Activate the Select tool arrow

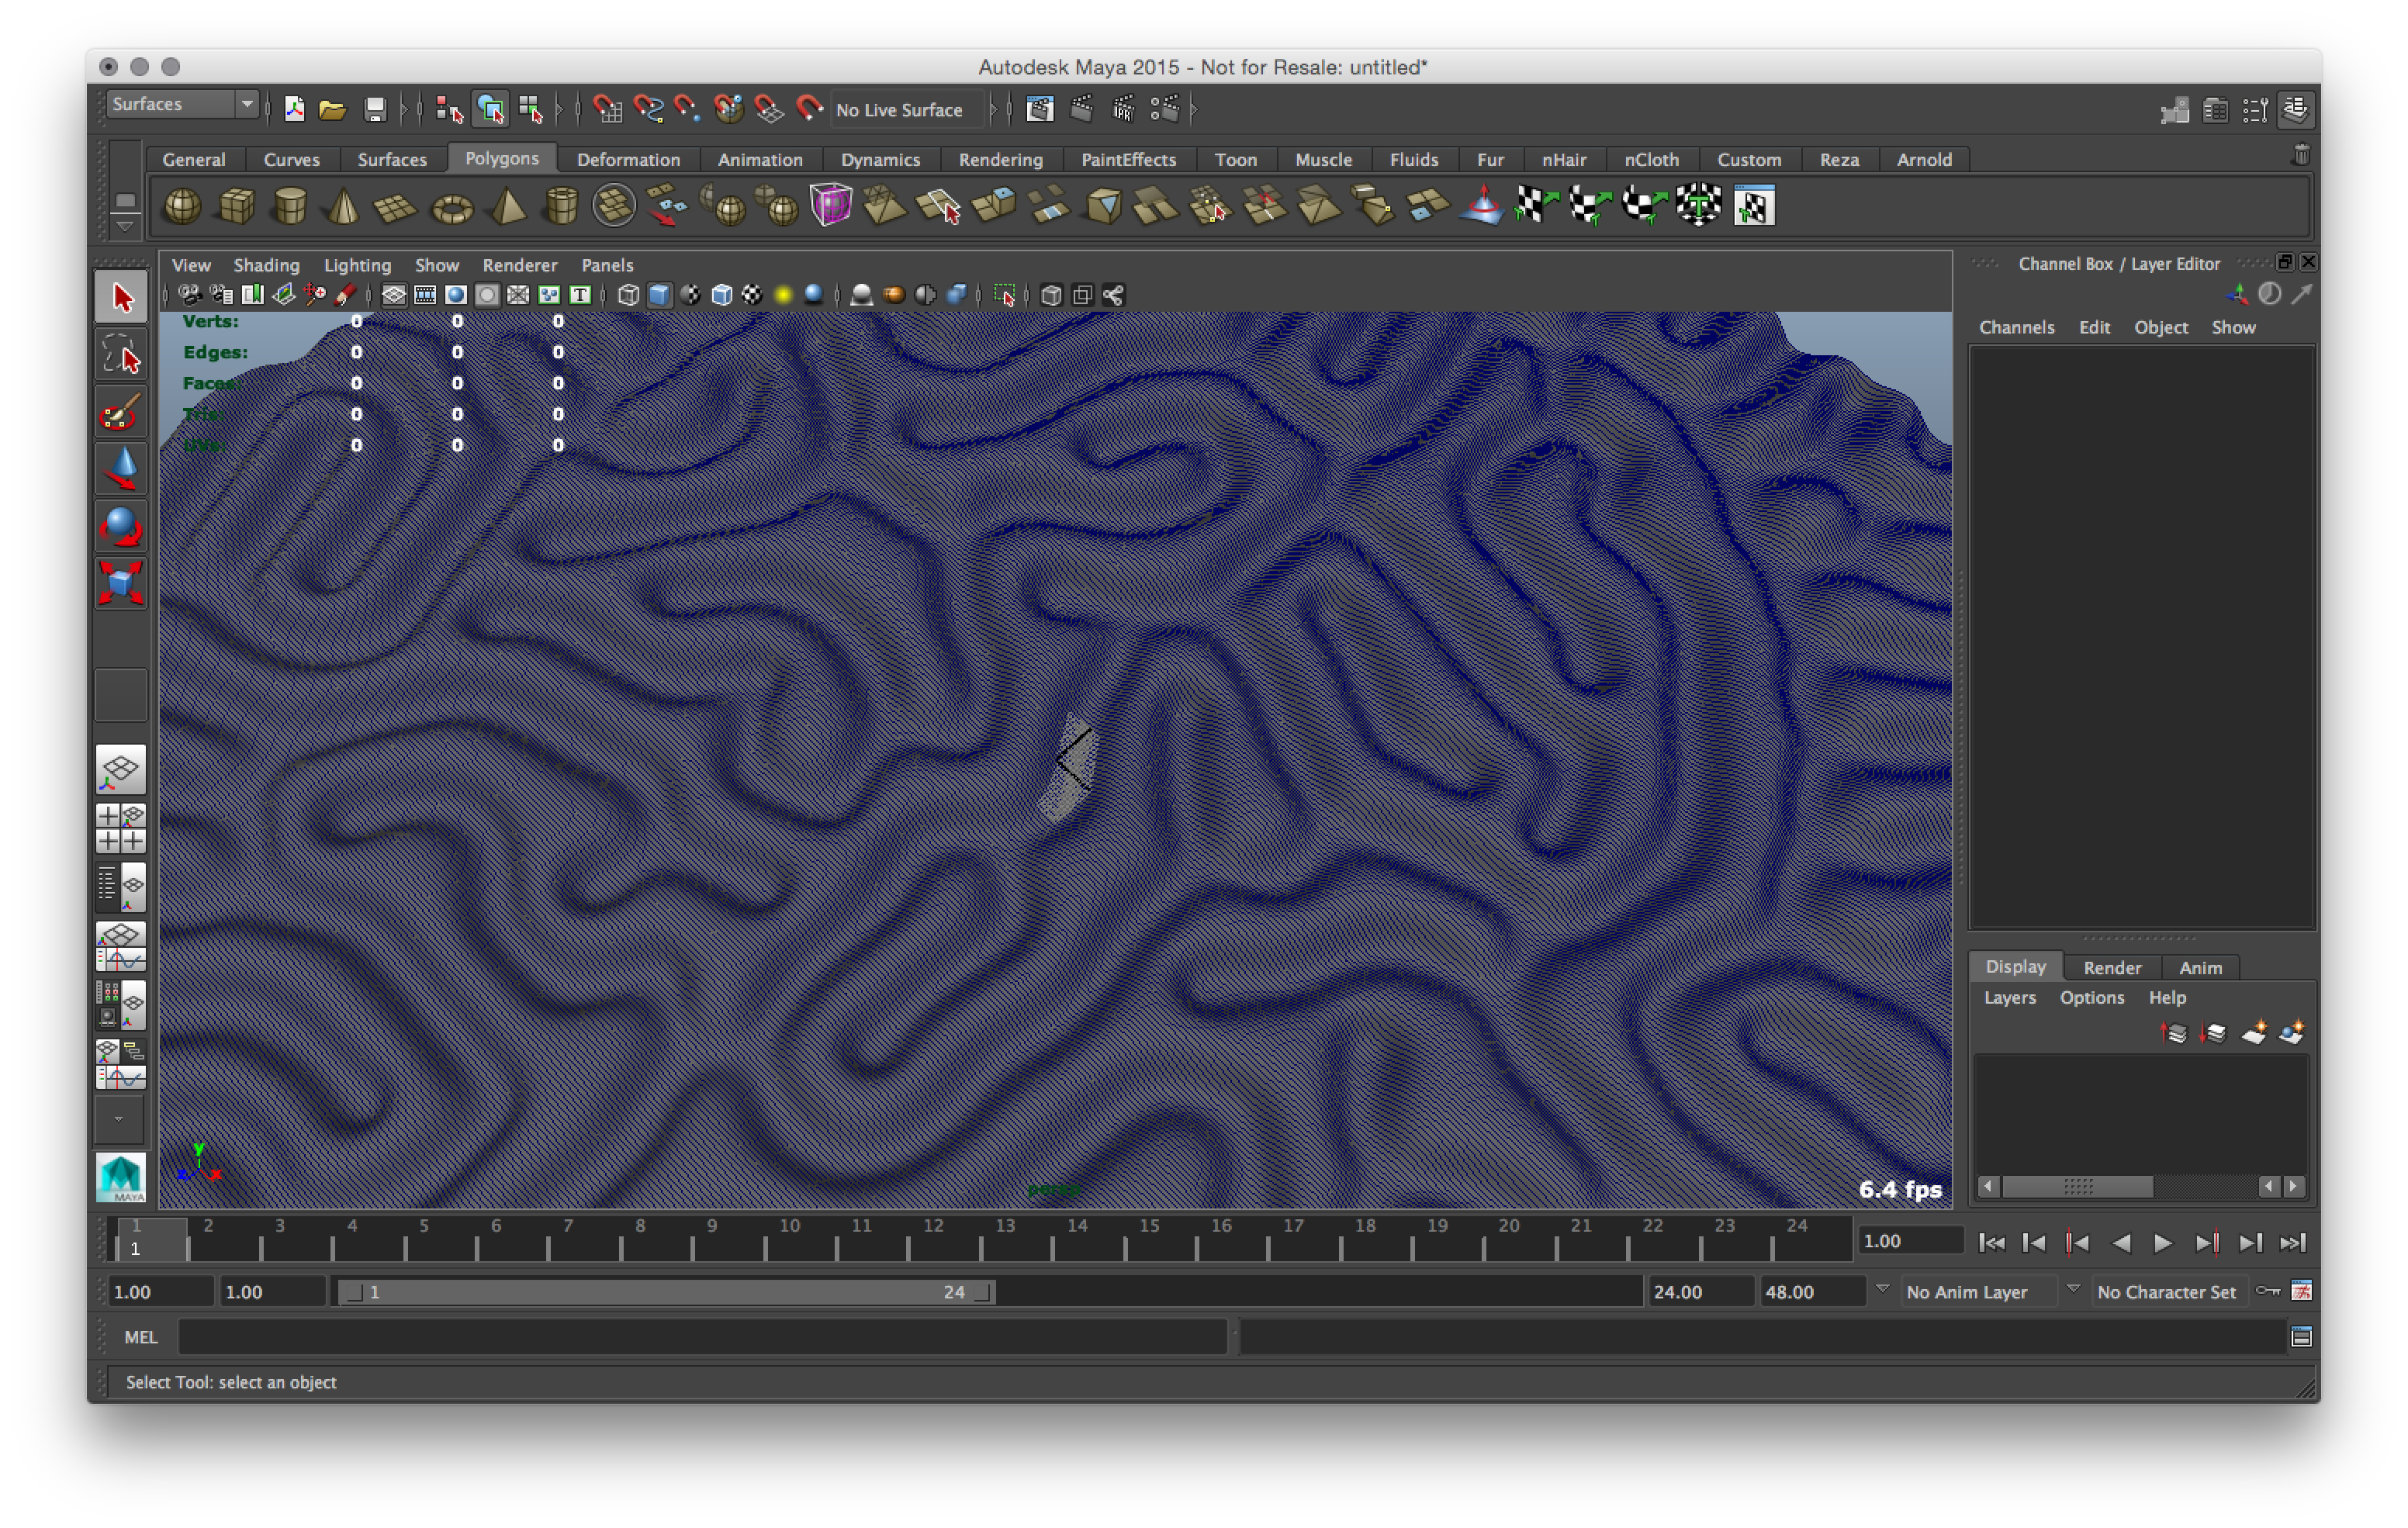coord(121,297)
